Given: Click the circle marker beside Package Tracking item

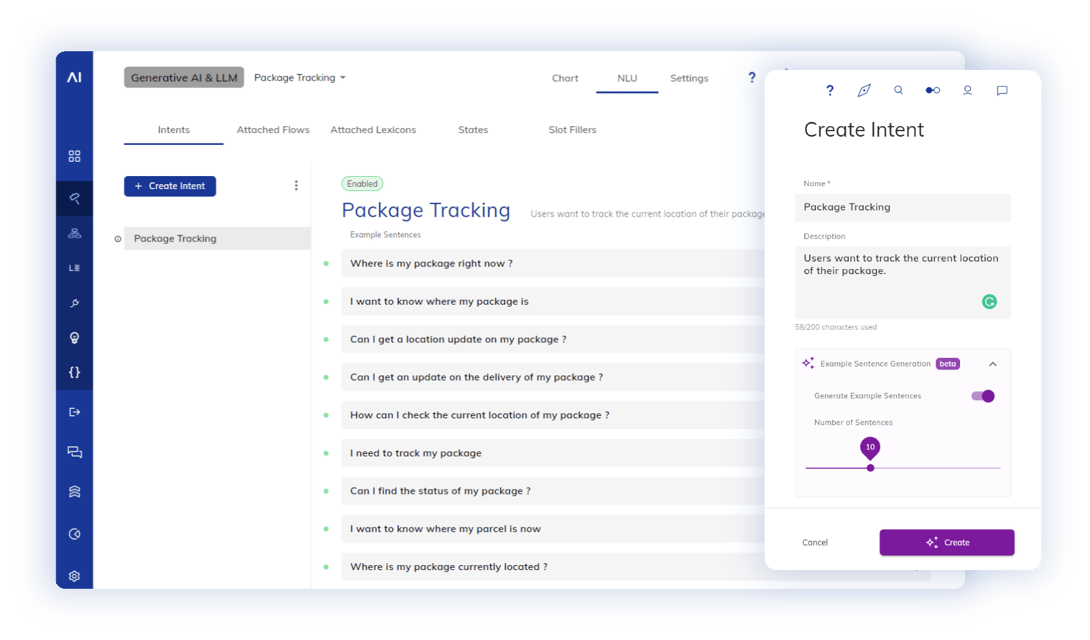Looking at the screenshot, I should click(117, 239).
